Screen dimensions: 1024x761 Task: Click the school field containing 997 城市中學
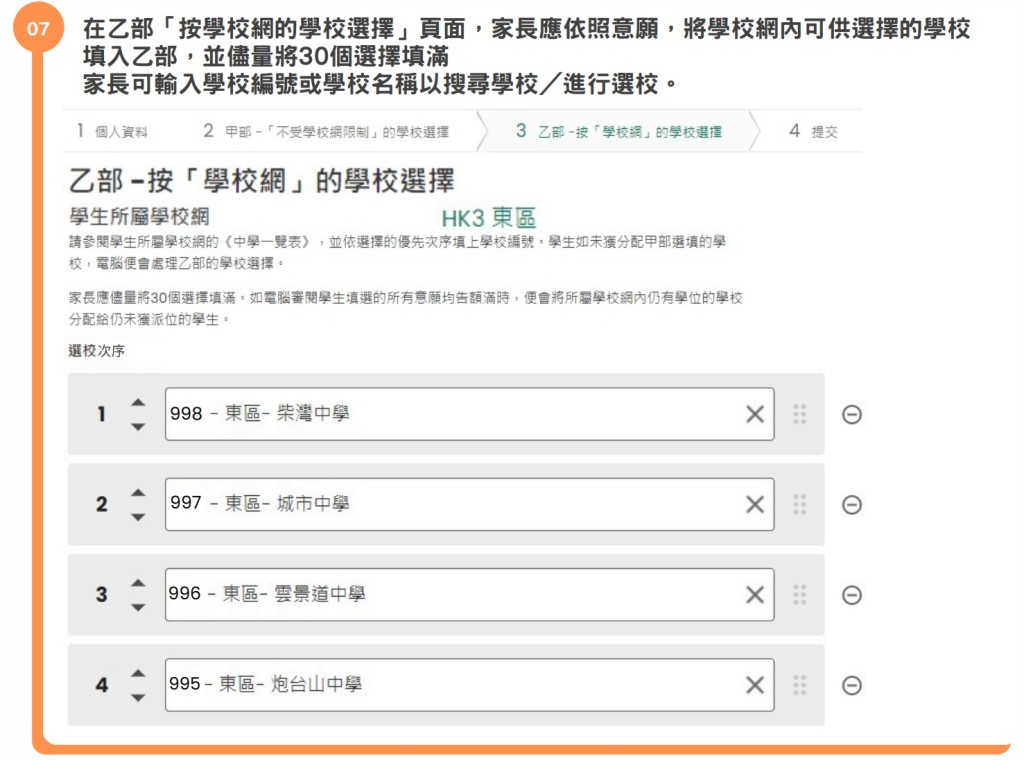[450, 505]
